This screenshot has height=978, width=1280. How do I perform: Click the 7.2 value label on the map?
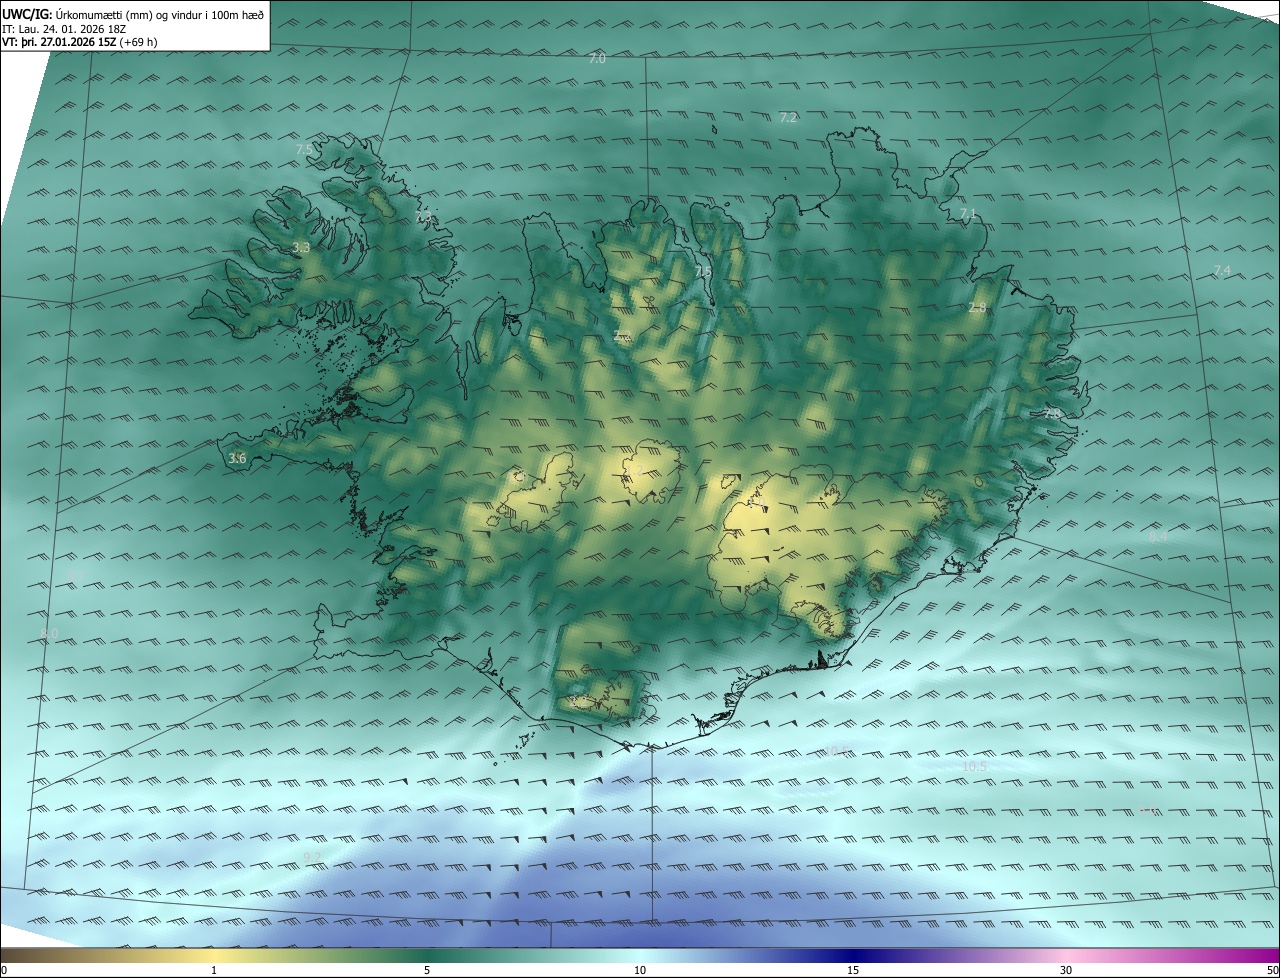pyautogui.click(x=788, y=118)
